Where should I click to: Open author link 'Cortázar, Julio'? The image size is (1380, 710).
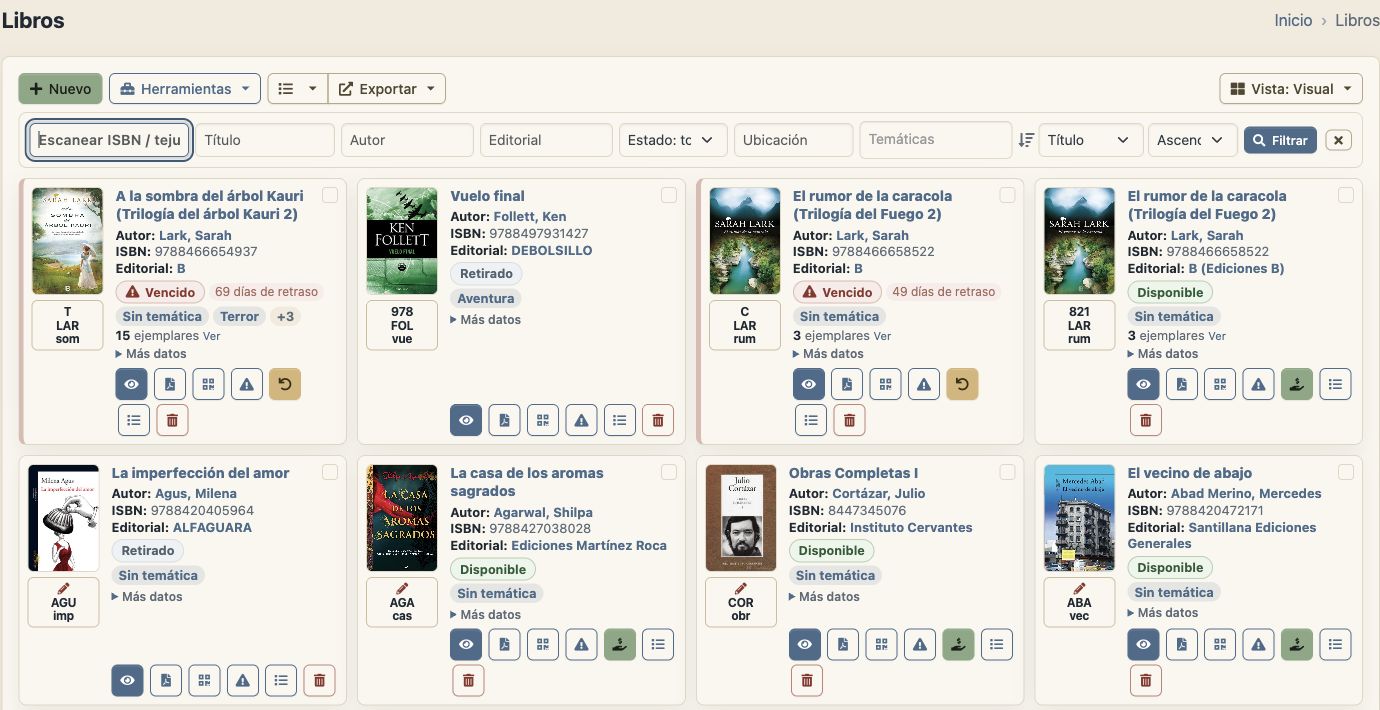879,493
